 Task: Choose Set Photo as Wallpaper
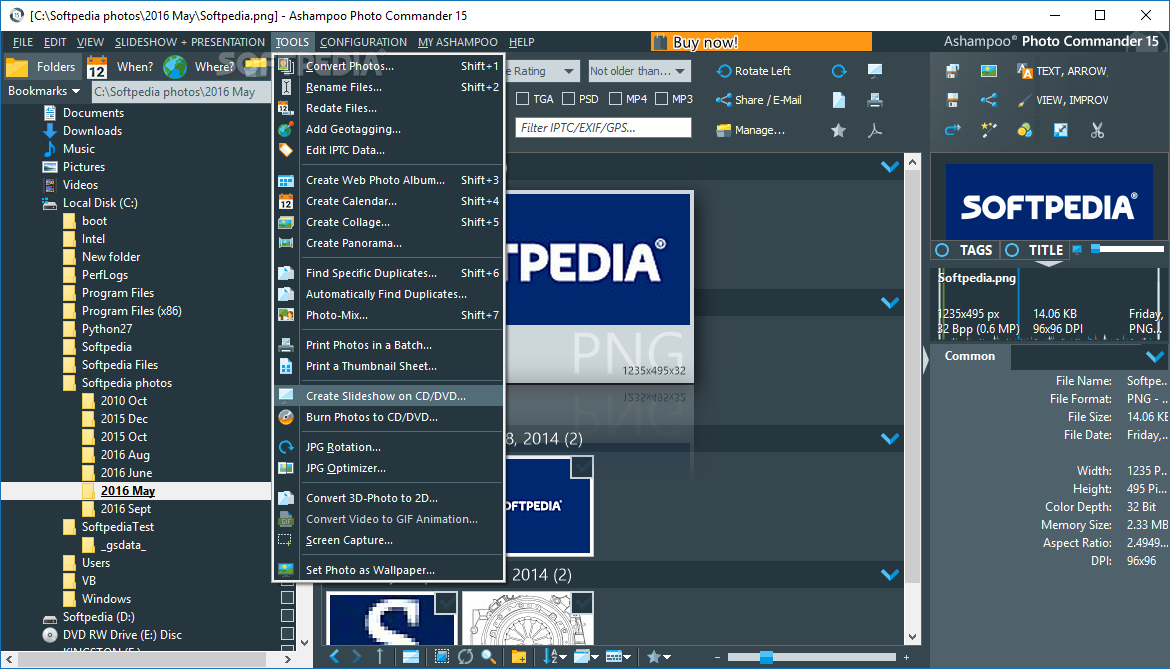389,570
